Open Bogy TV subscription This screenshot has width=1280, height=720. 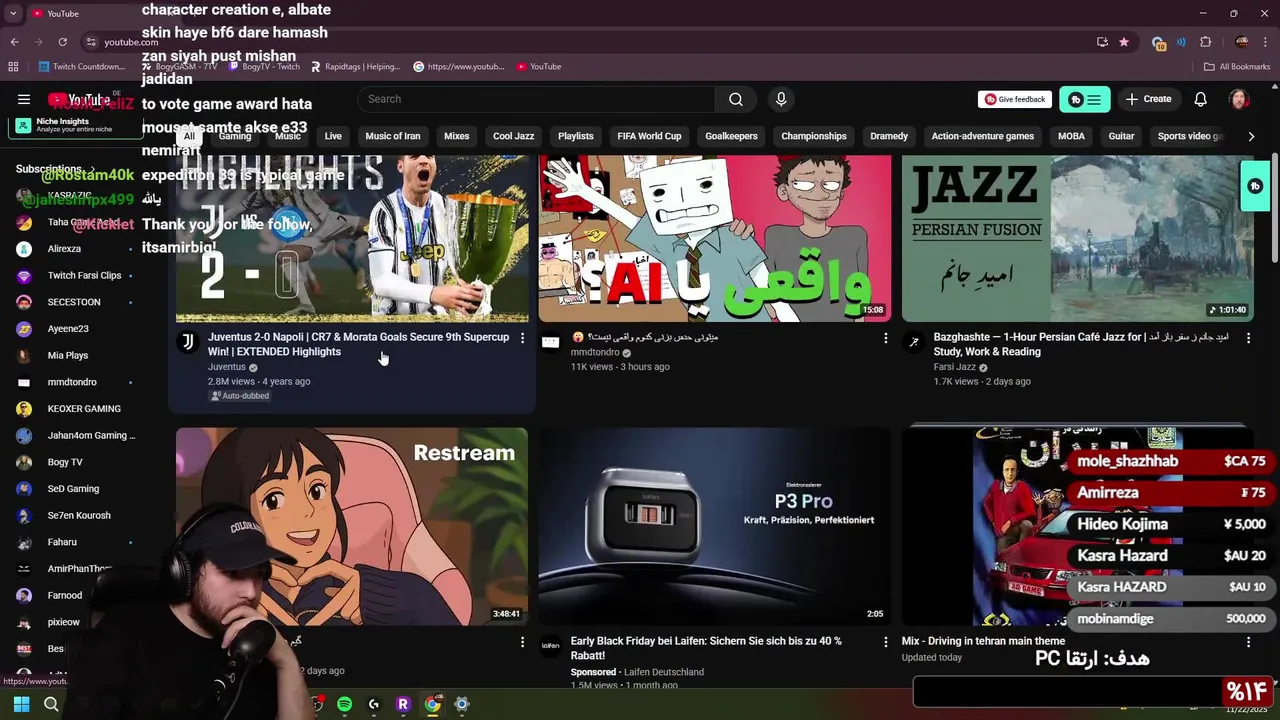tap(65, 462)
